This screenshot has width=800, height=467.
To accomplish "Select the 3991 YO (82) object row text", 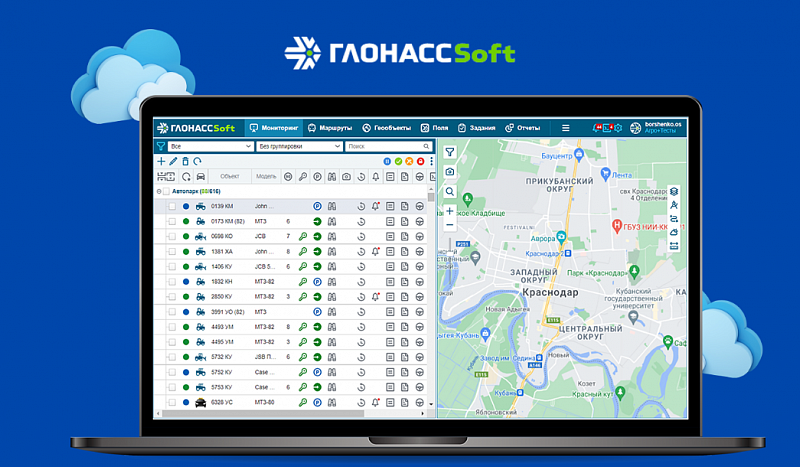I will [x=228, y=312].
